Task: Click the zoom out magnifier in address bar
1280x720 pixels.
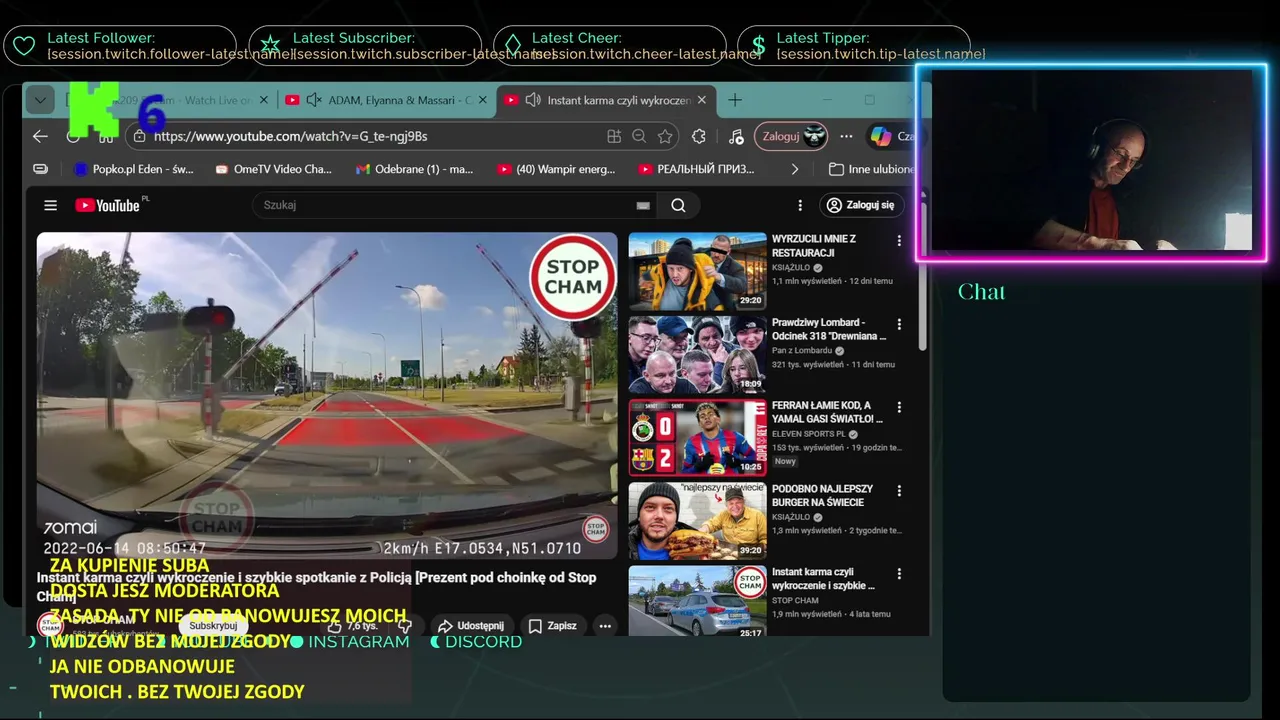Action: tap(640, 136)
